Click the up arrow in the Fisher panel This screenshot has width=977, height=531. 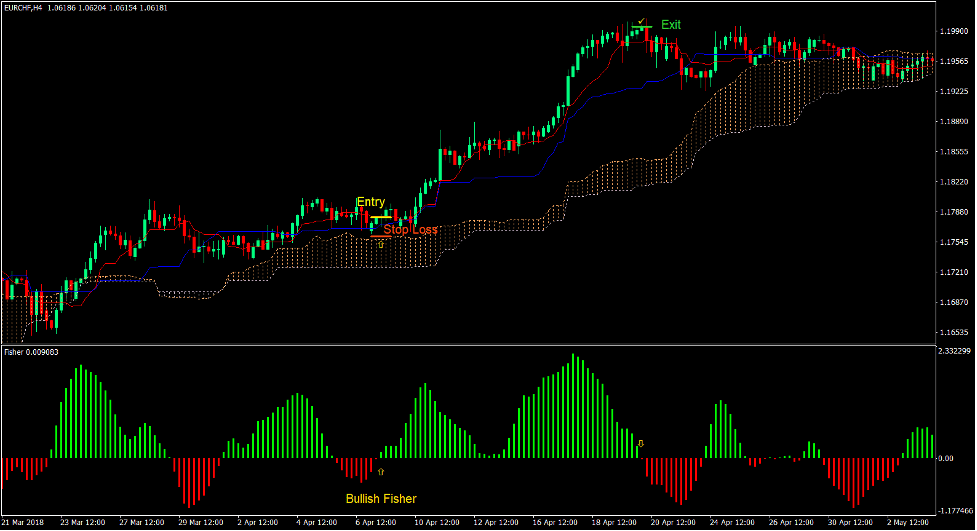tap(381, 472)
